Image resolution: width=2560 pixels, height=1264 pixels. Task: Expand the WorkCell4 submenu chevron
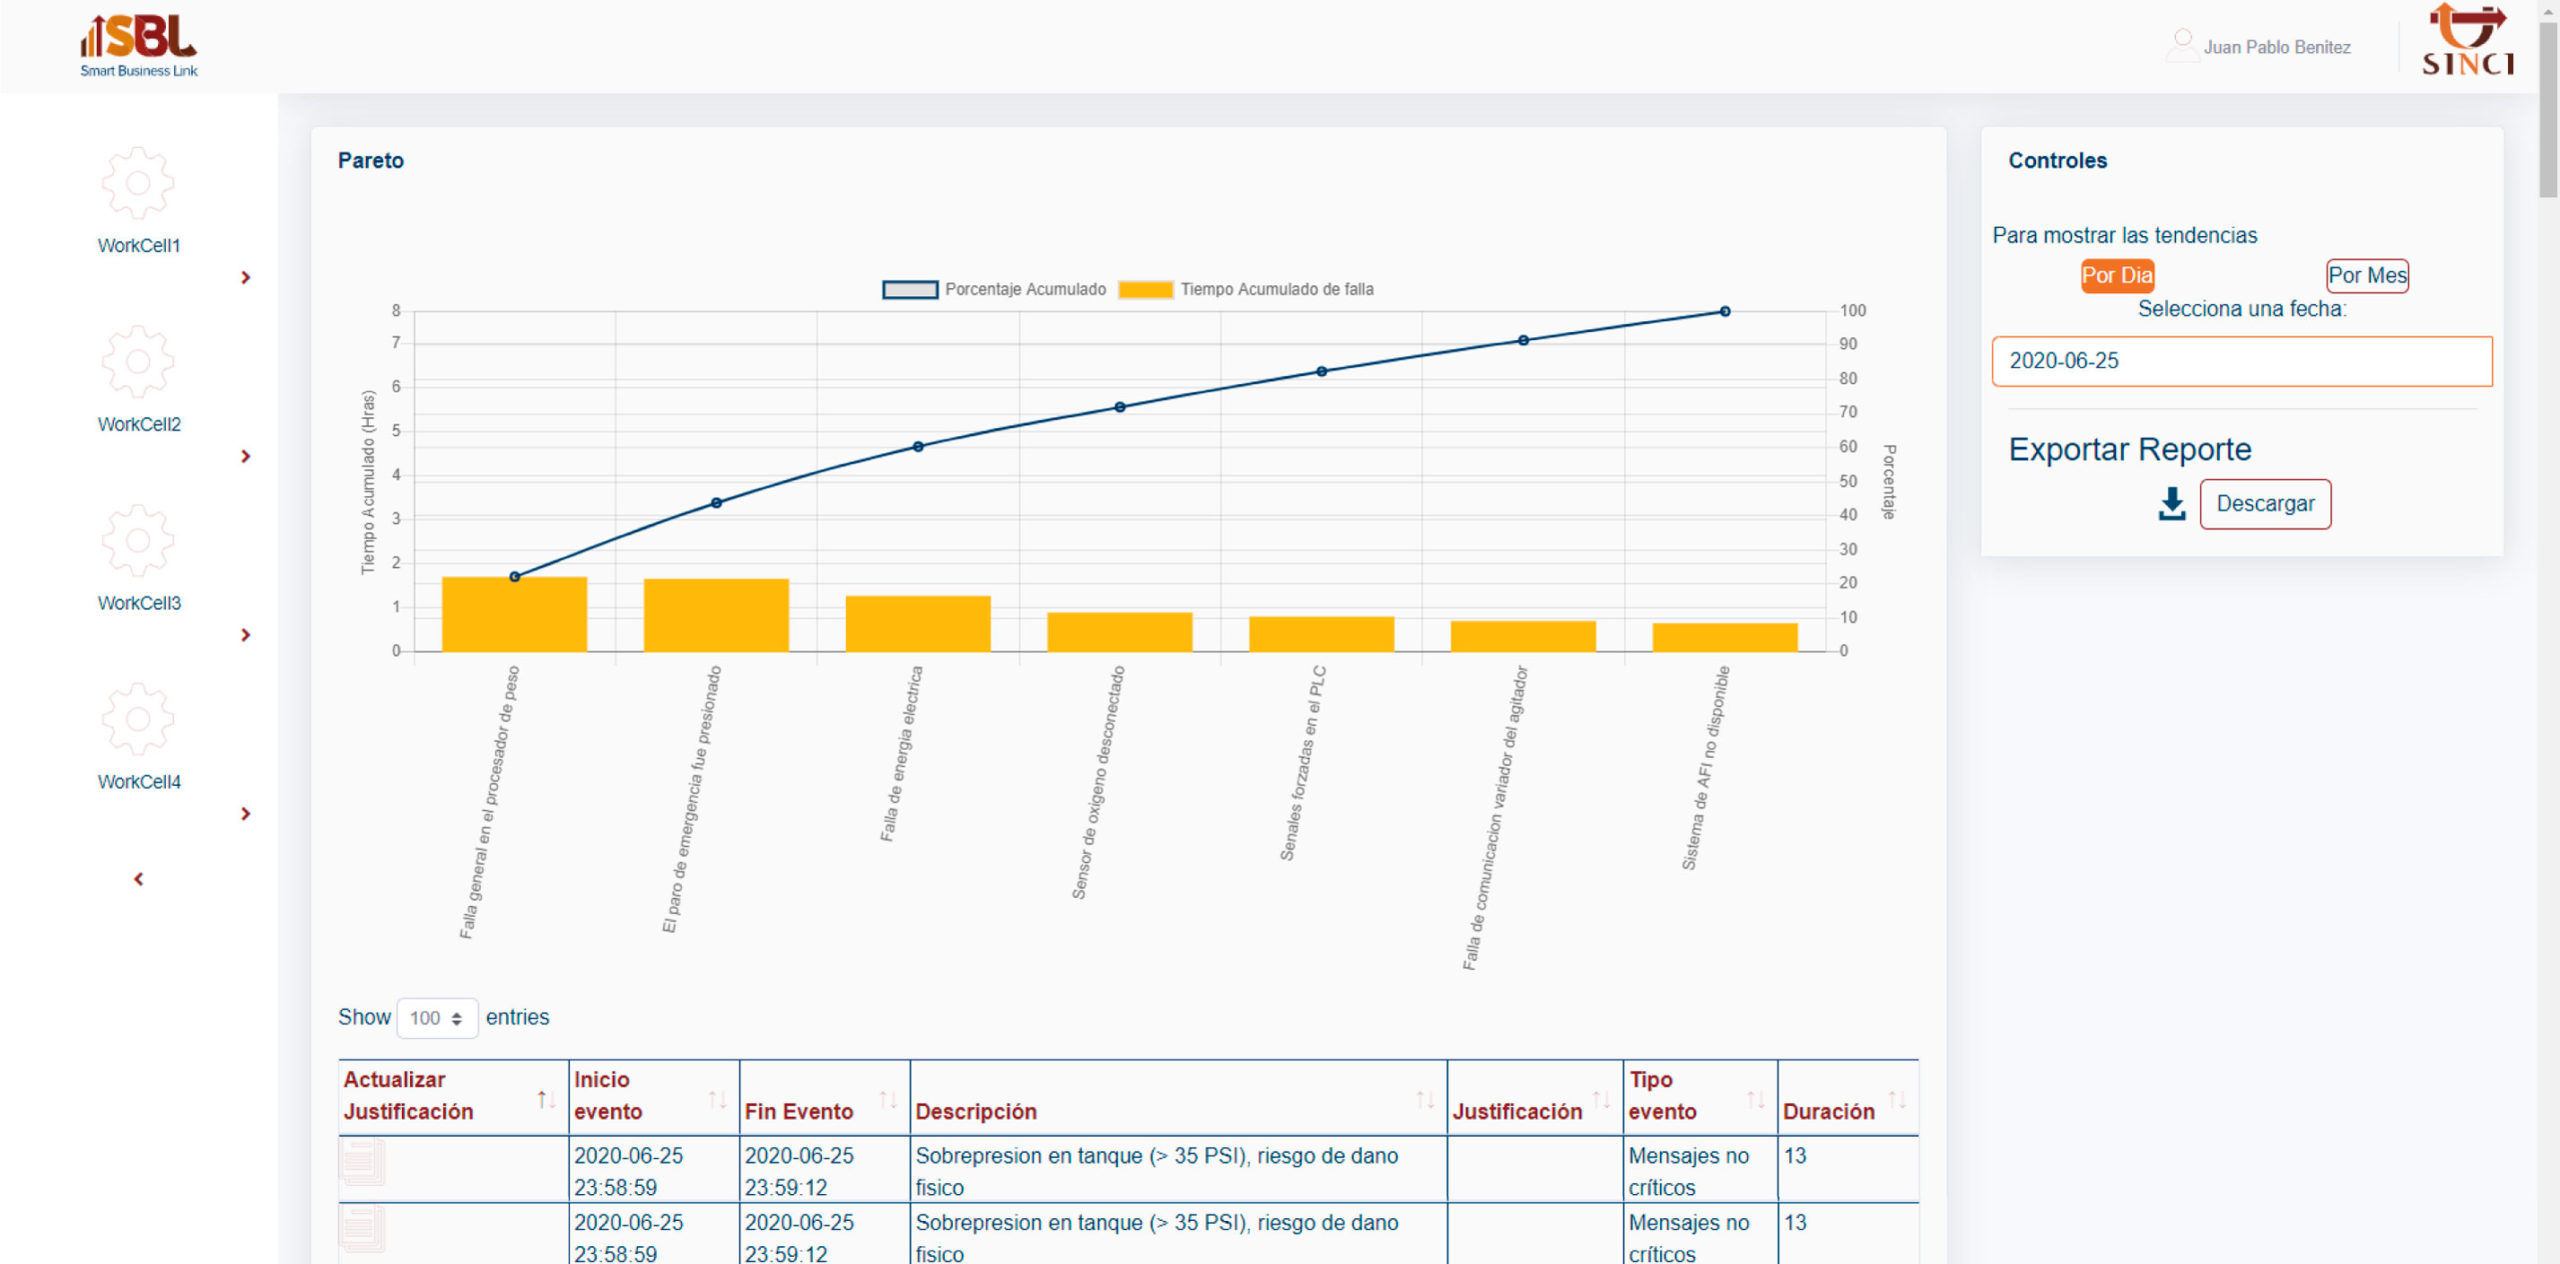(x=246, y=814)
